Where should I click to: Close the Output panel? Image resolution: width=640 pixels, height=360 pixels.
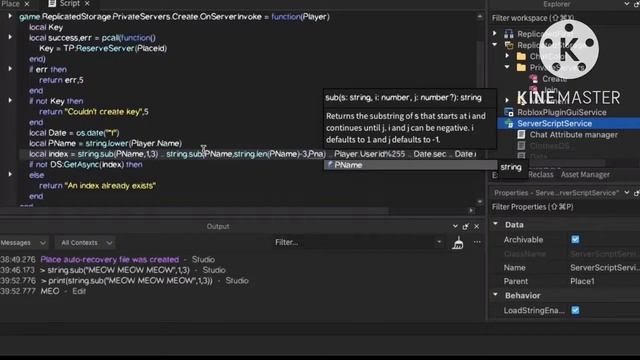click(477, 226)
